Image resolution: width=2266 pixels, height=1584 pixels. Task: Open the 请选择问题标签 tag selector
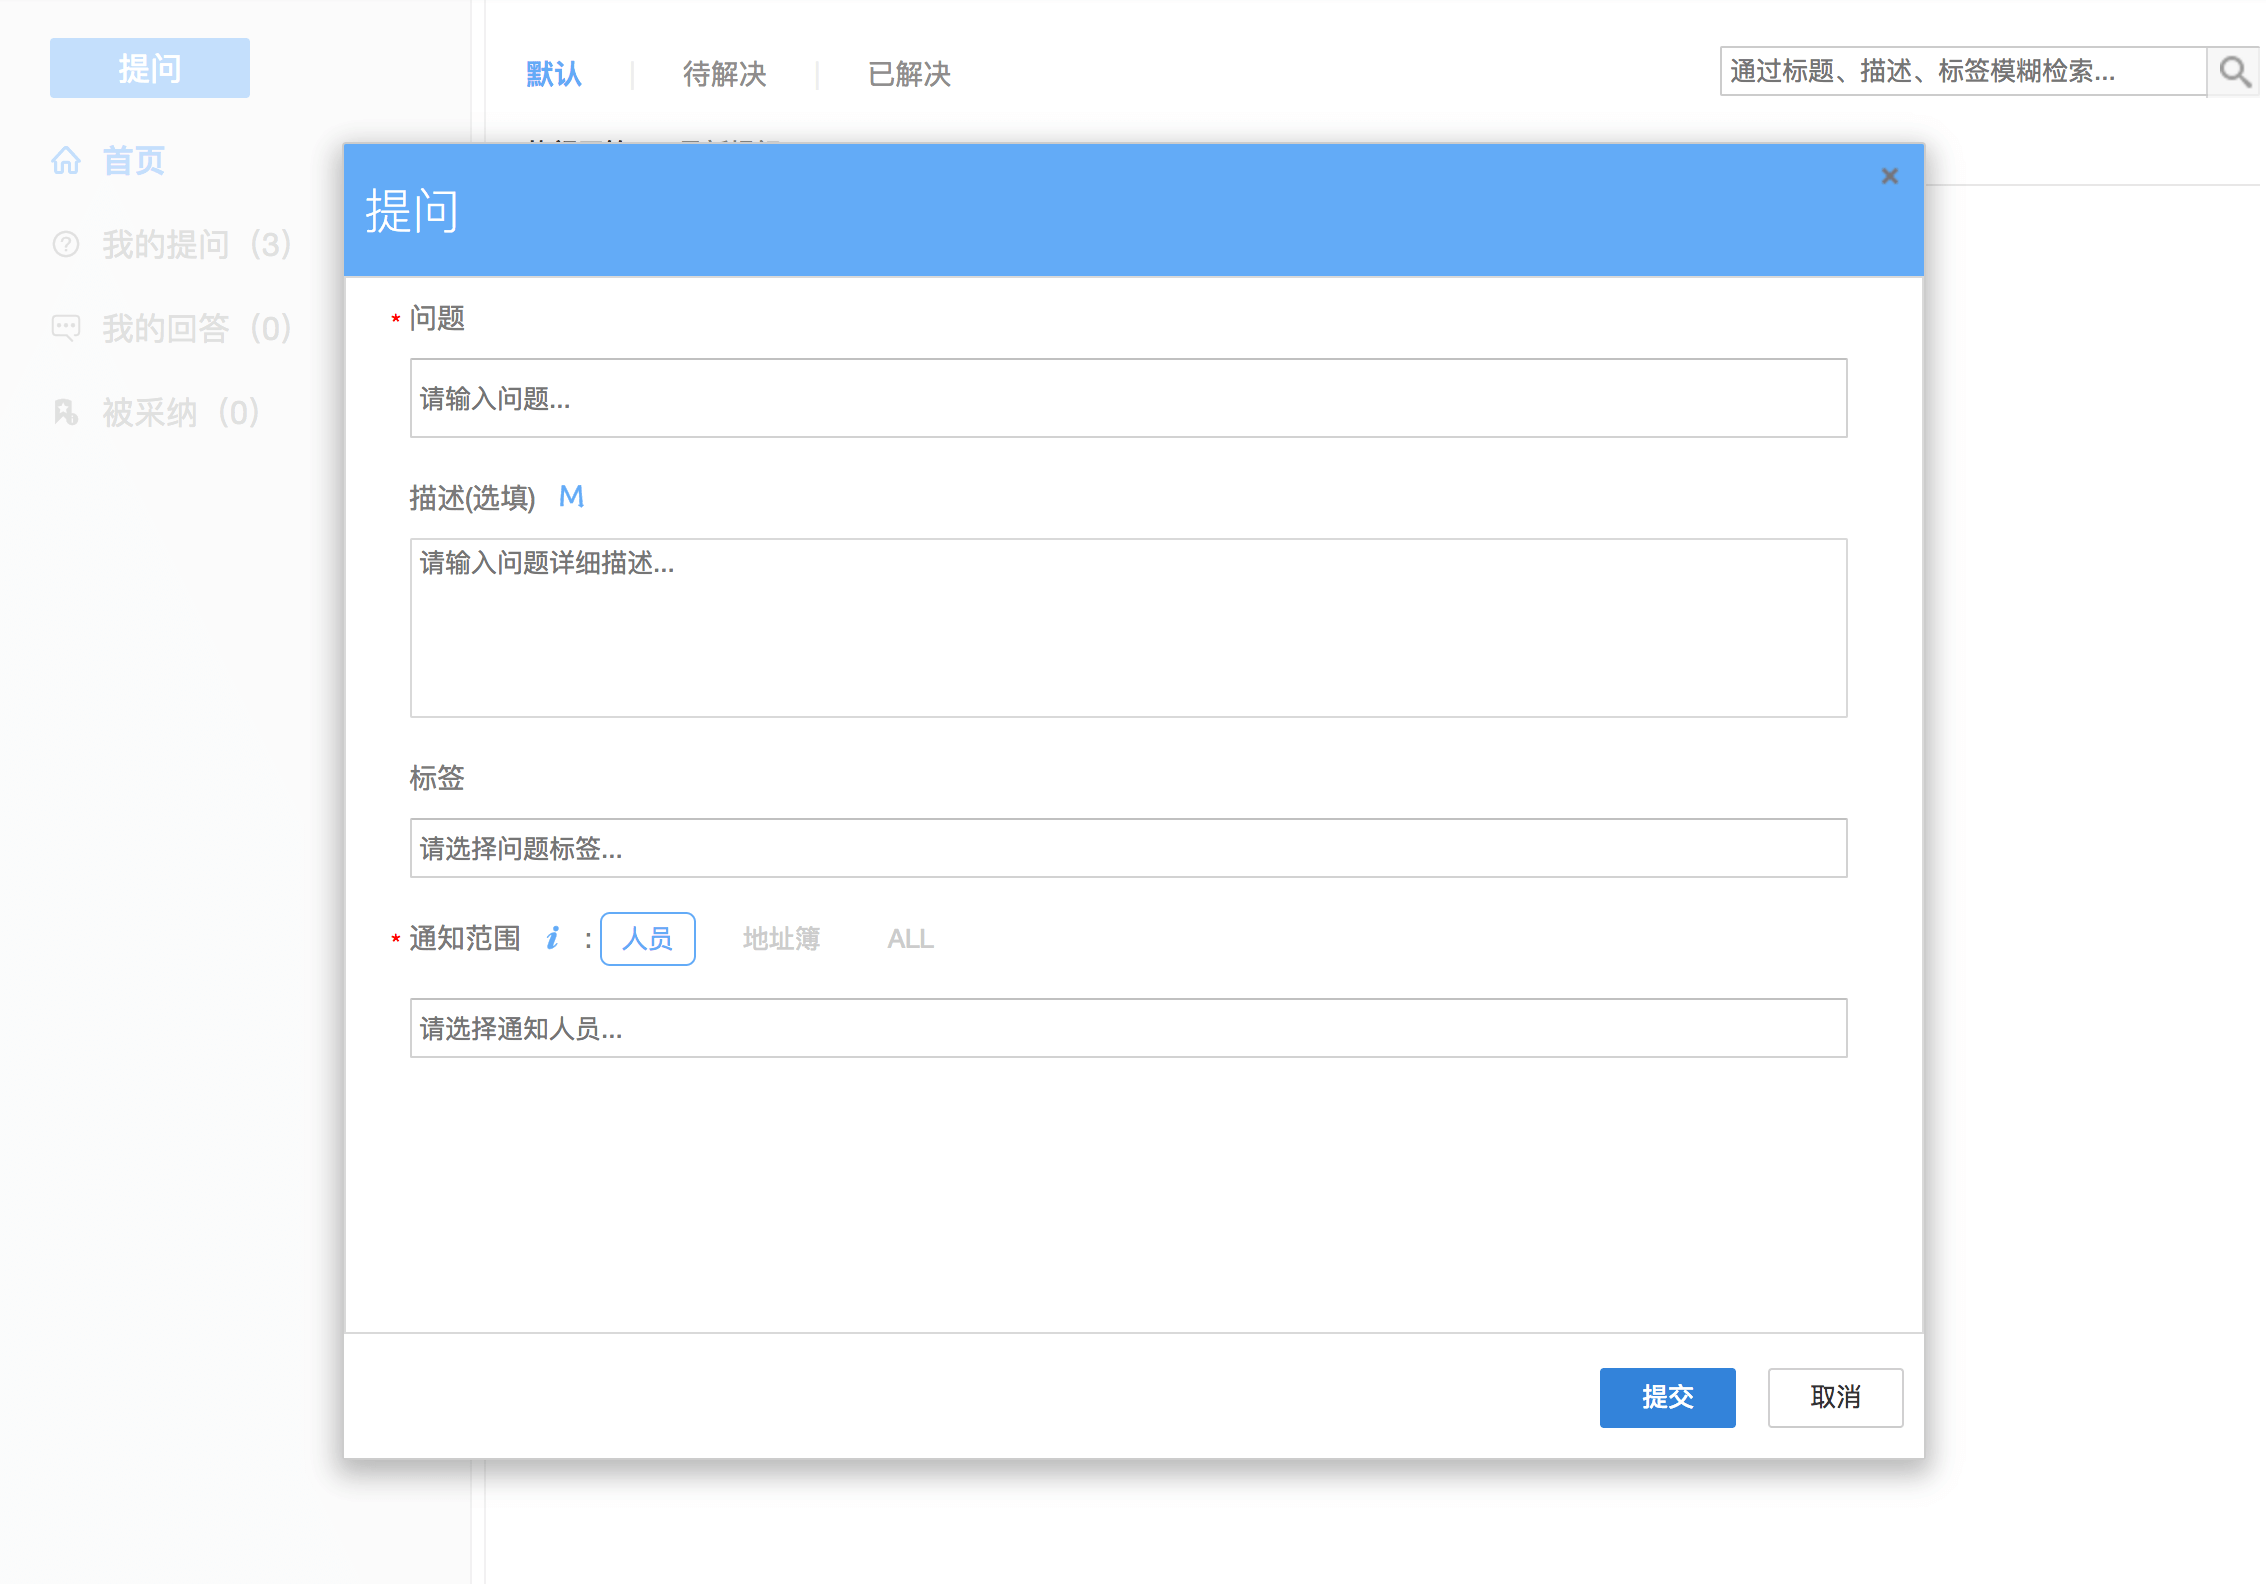coord(1128,848)
